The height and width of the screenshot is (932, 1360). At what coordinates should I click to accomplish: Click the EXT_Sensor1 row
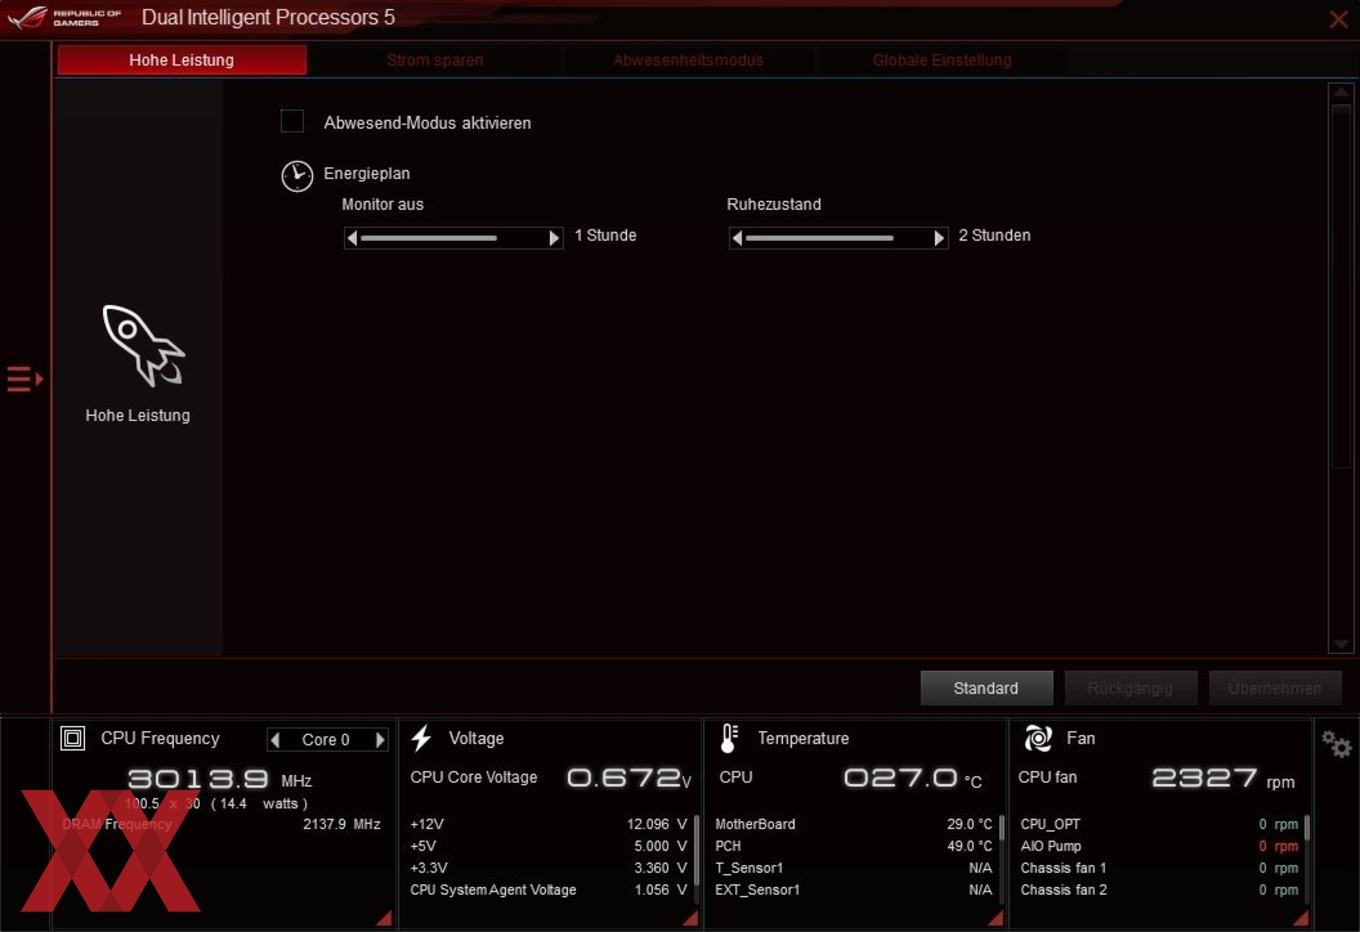tap(854, 890)
